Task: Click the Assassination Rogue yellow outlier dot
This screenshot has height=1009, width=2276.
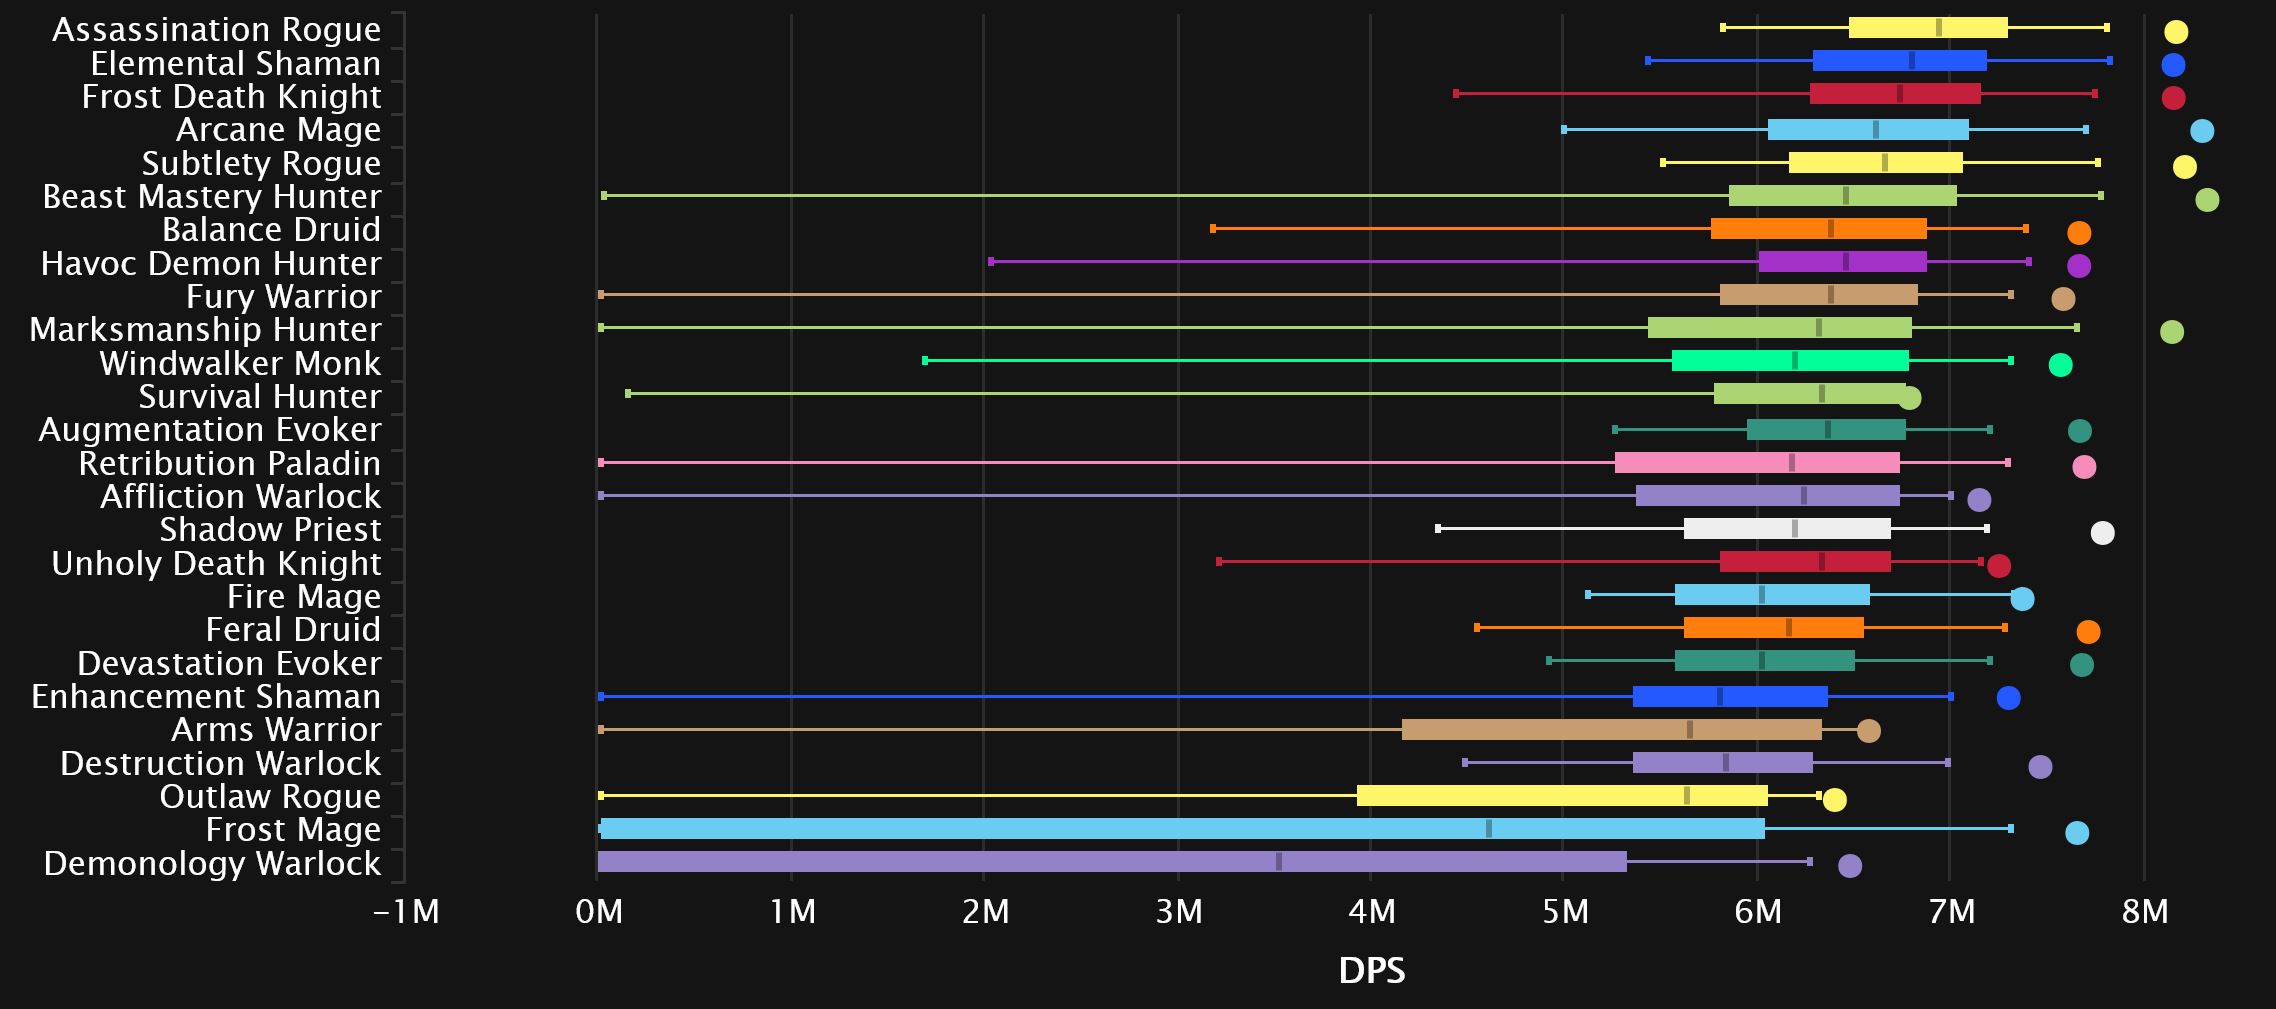Action: click(x=2175, y=32)
